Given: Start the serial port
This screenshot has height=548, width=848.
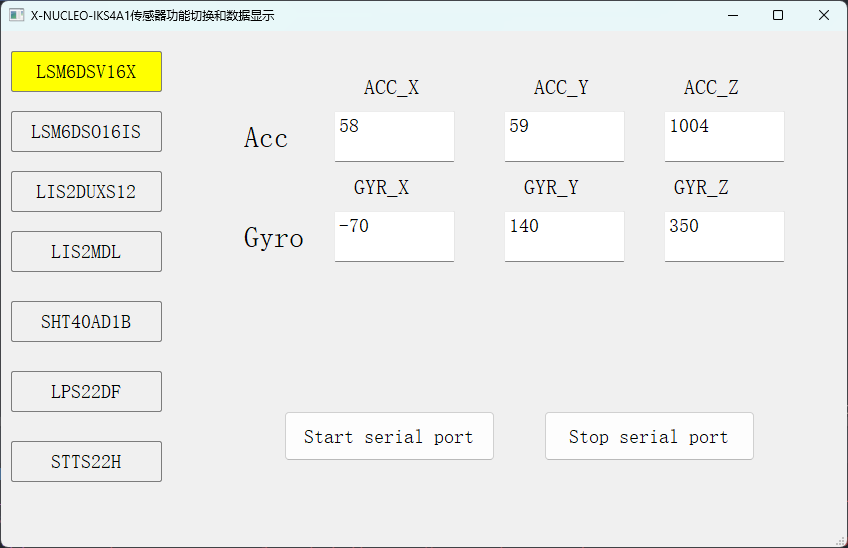Looking at the screenshot, I should tap(389, 436).
